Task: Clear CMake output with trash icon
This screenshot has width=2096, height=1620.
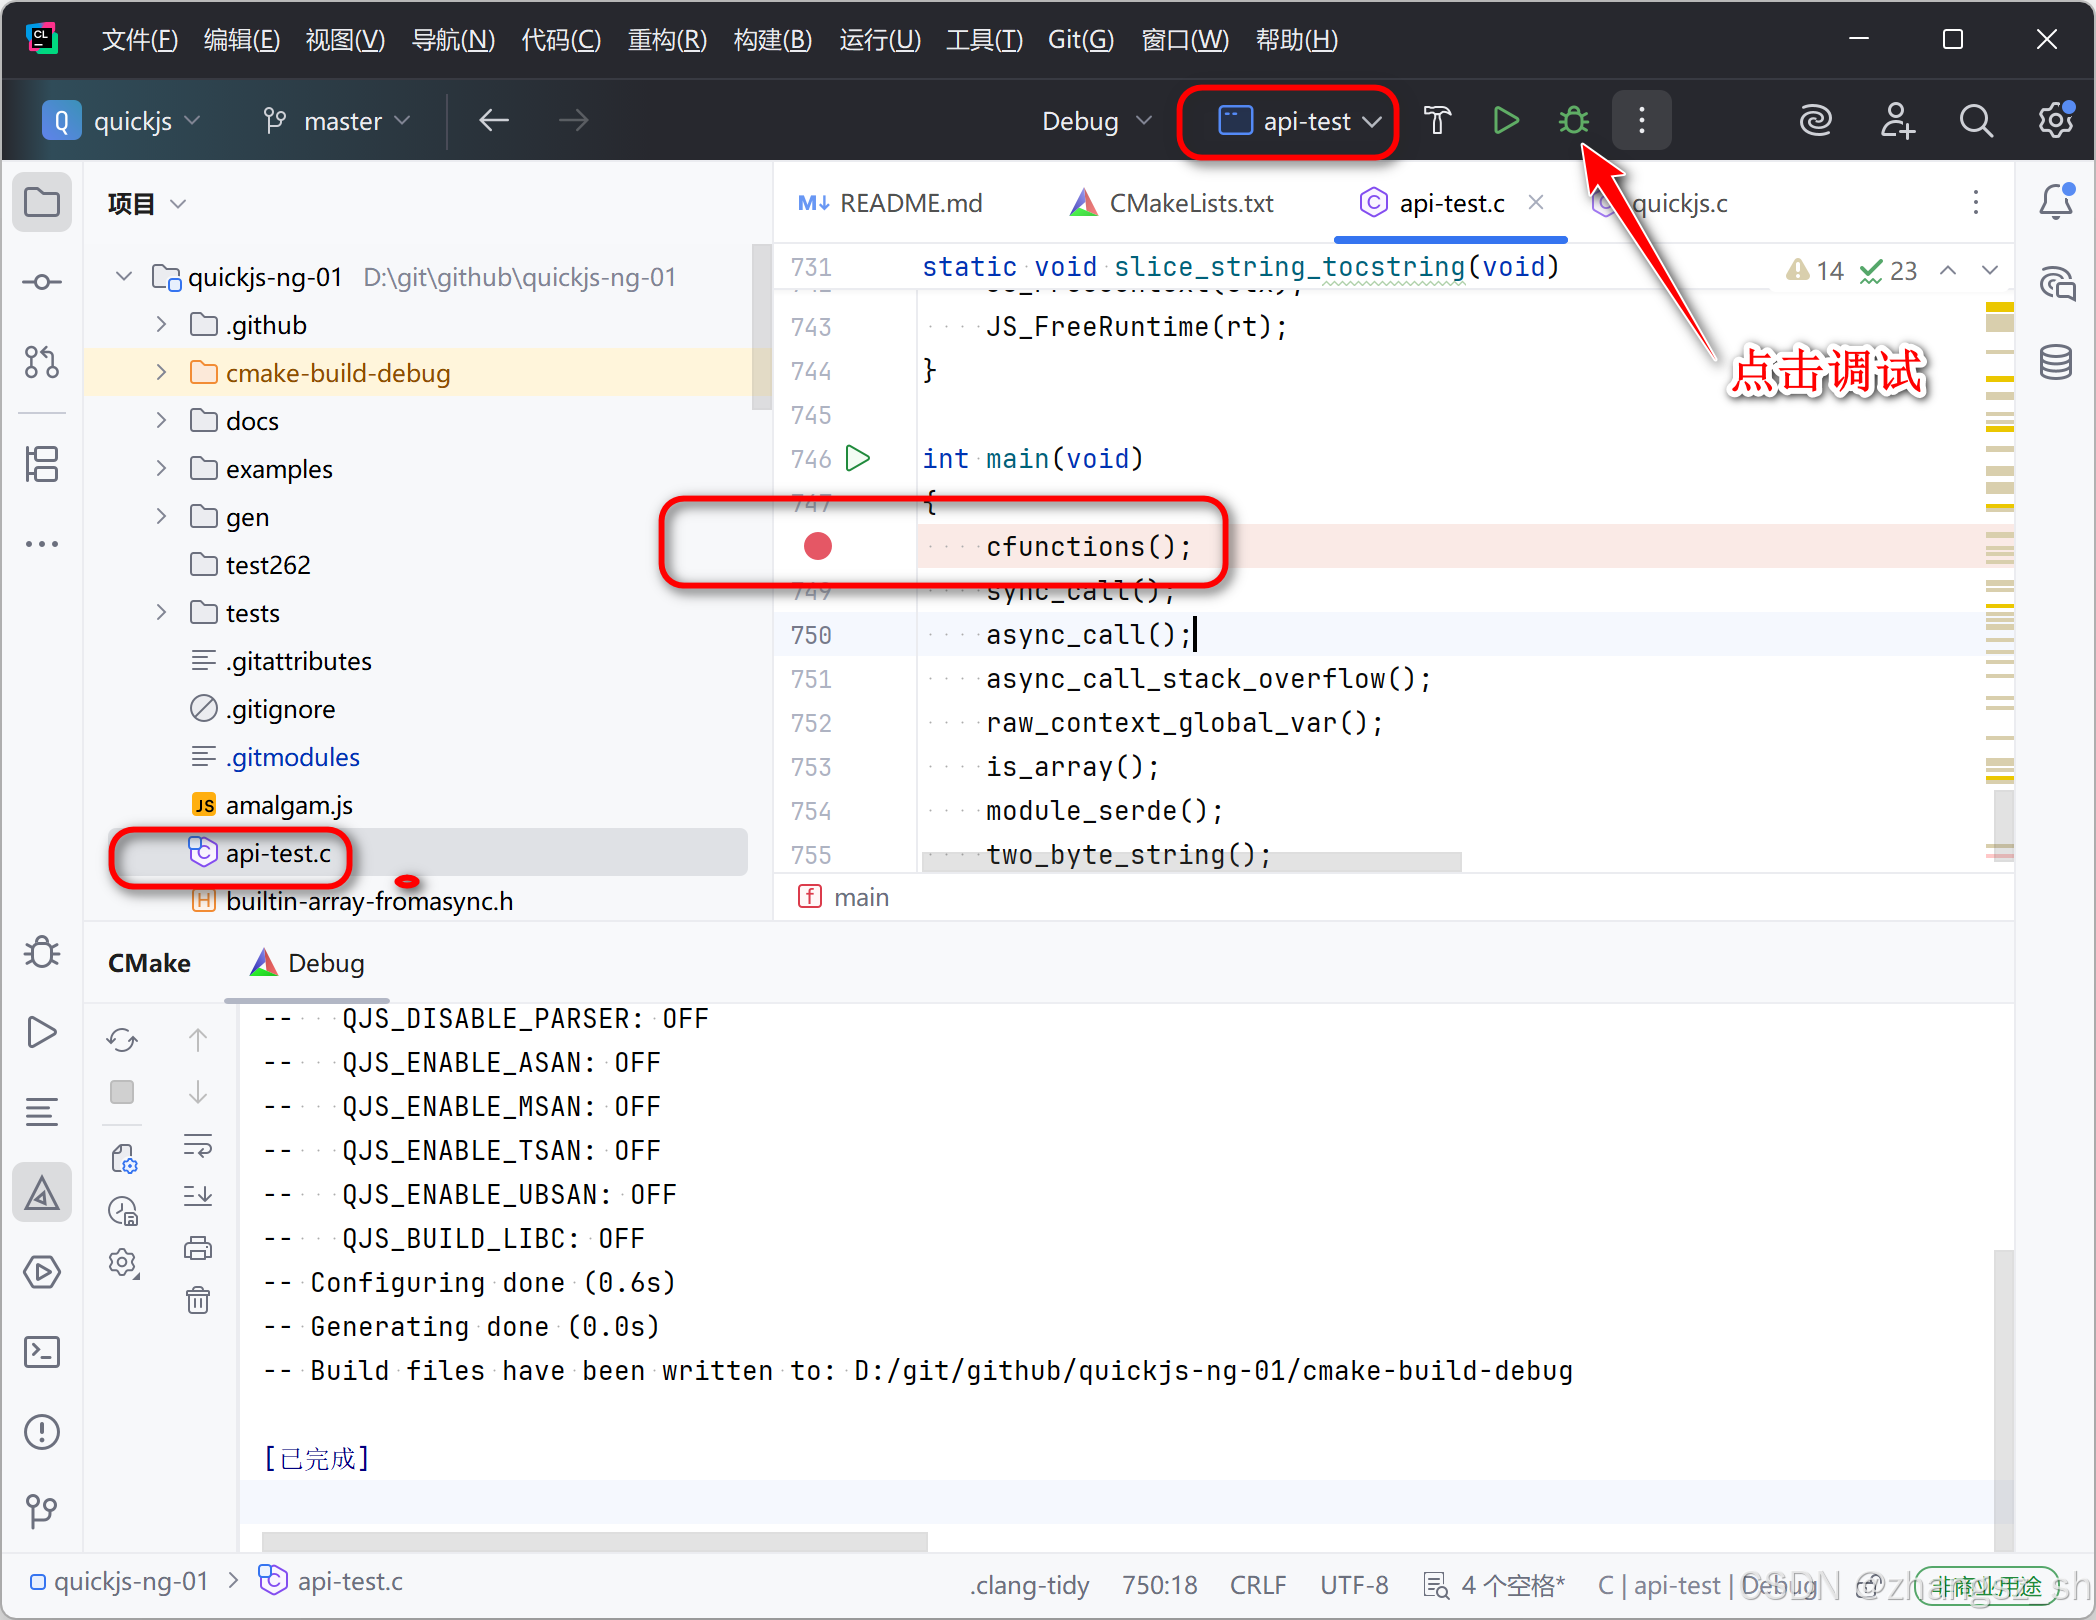Action: 198,1300
